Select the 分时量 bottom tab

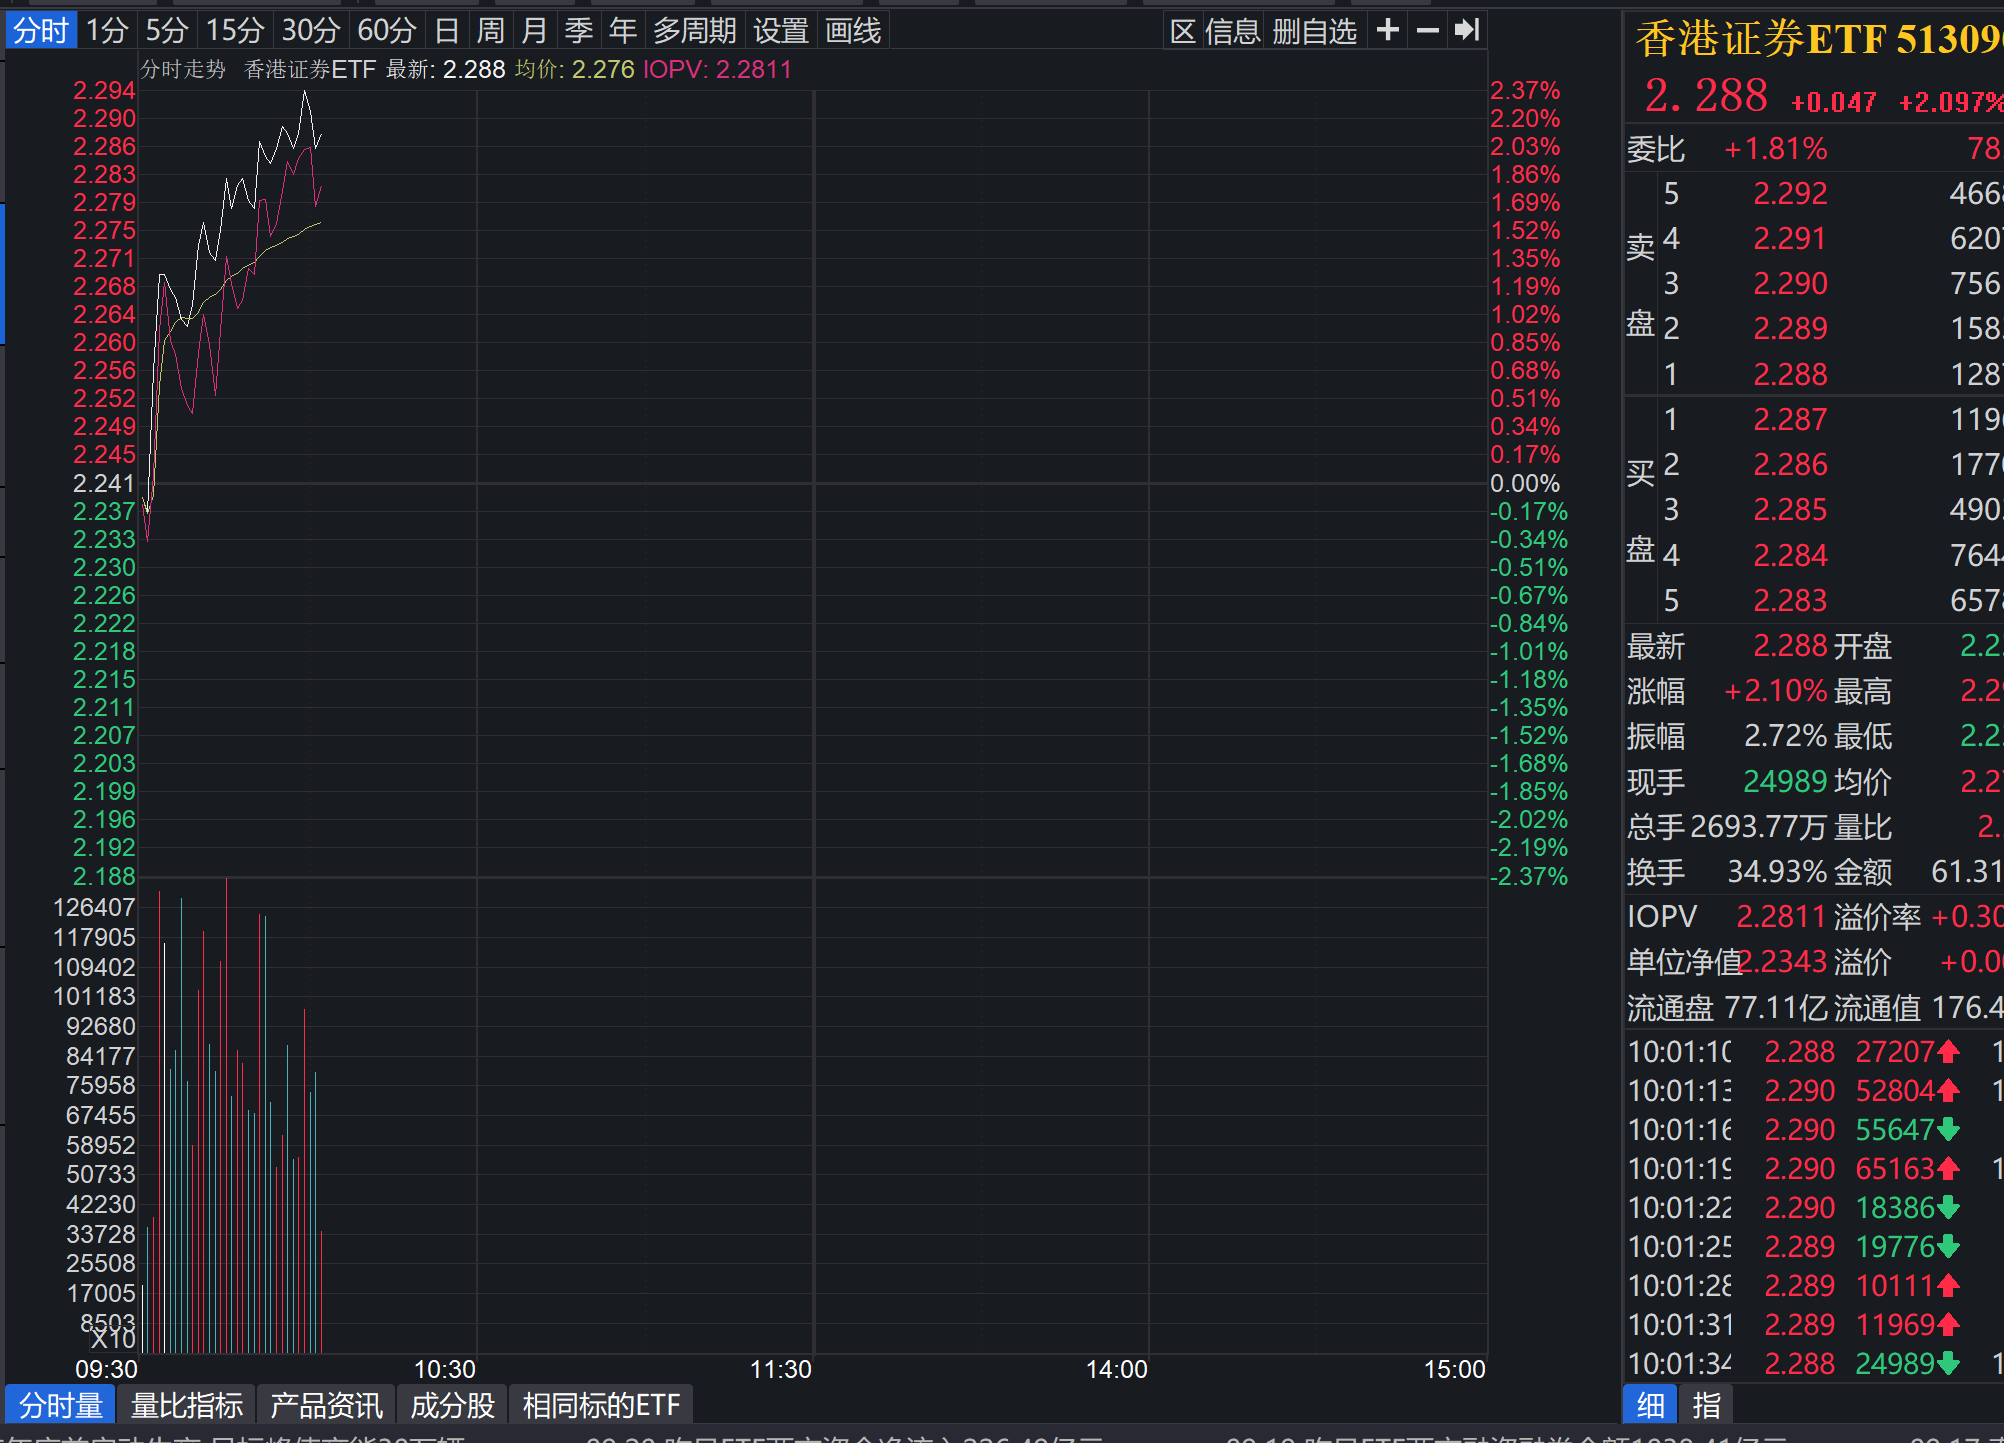click(61, 1405)
